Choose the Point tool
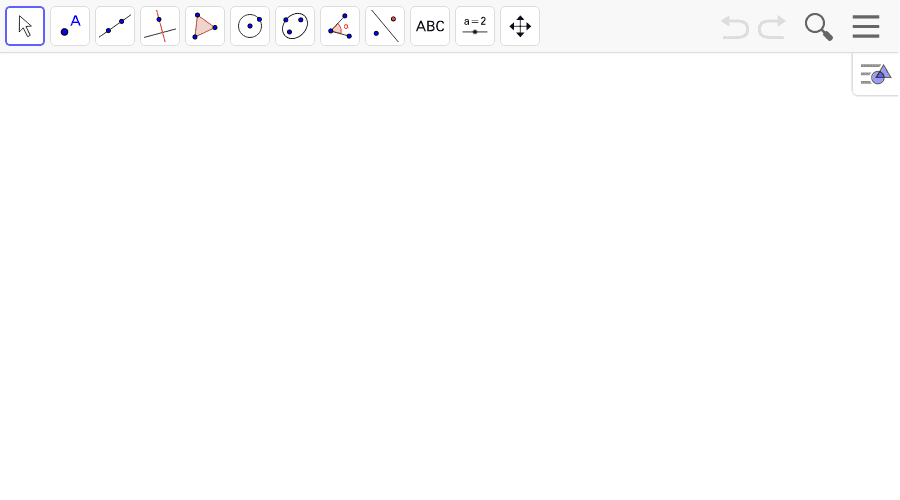 tap(70, 26)
